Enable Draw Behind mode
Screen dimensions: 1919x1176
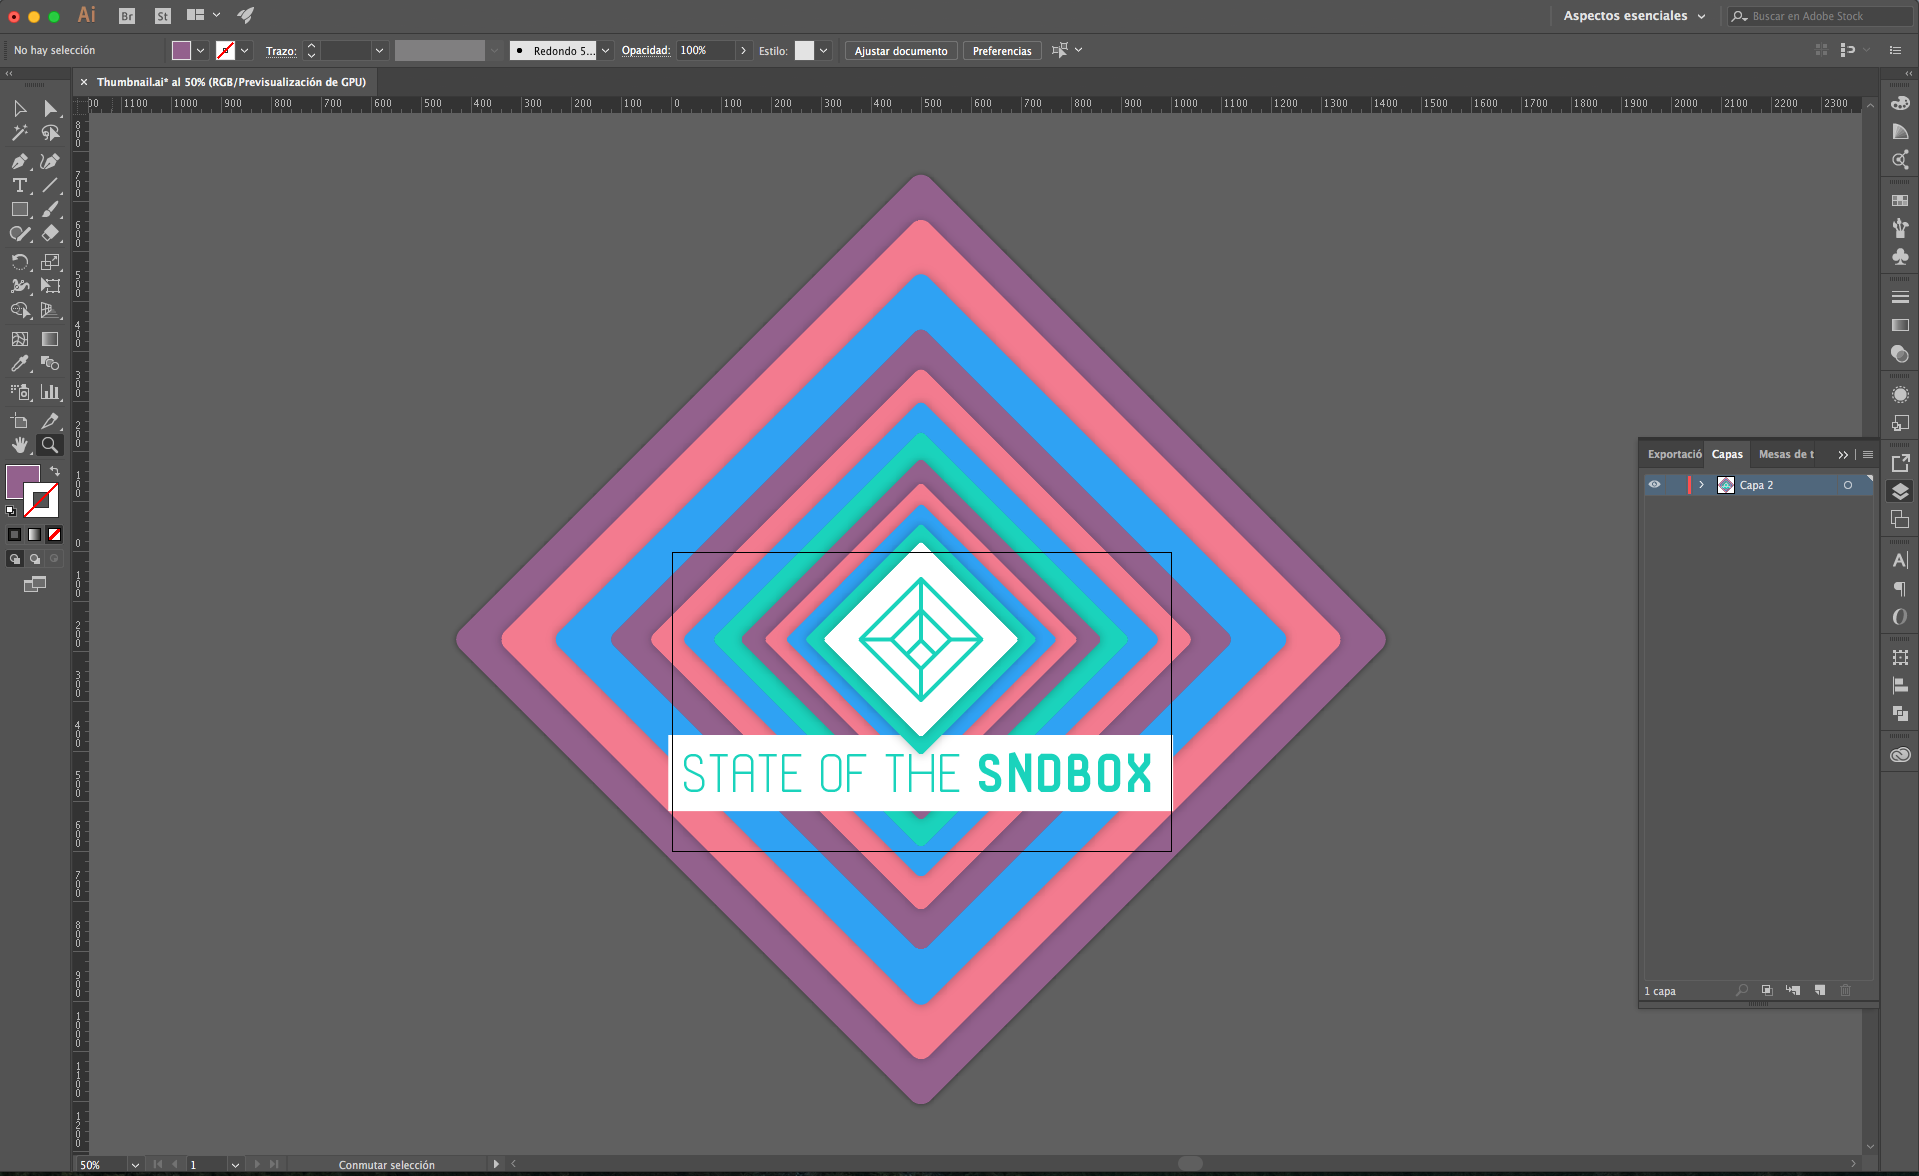(x=34, y=559)
